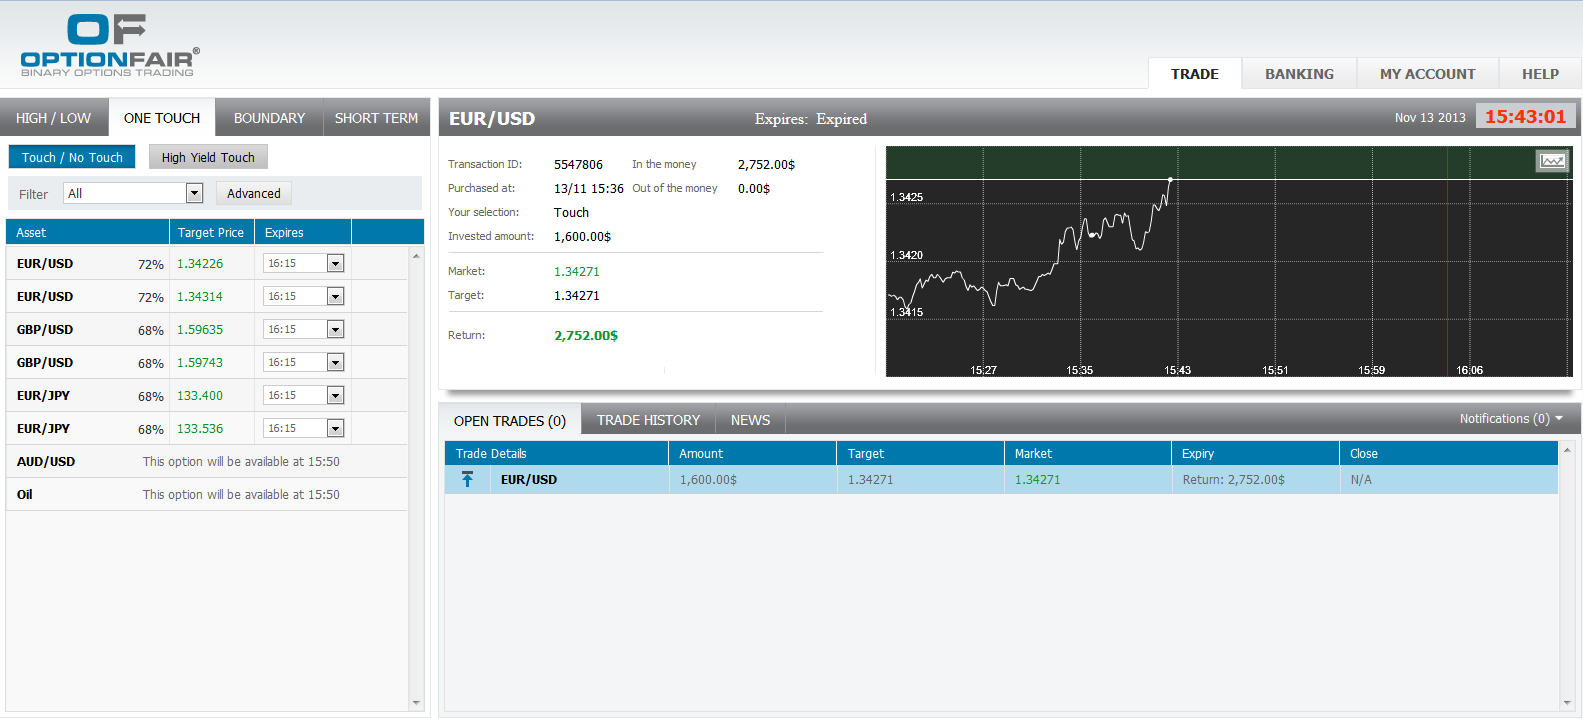Go to the BANKING section
The height and width of the screenshot is (720, 1583).
click(x=1299, y=74)
